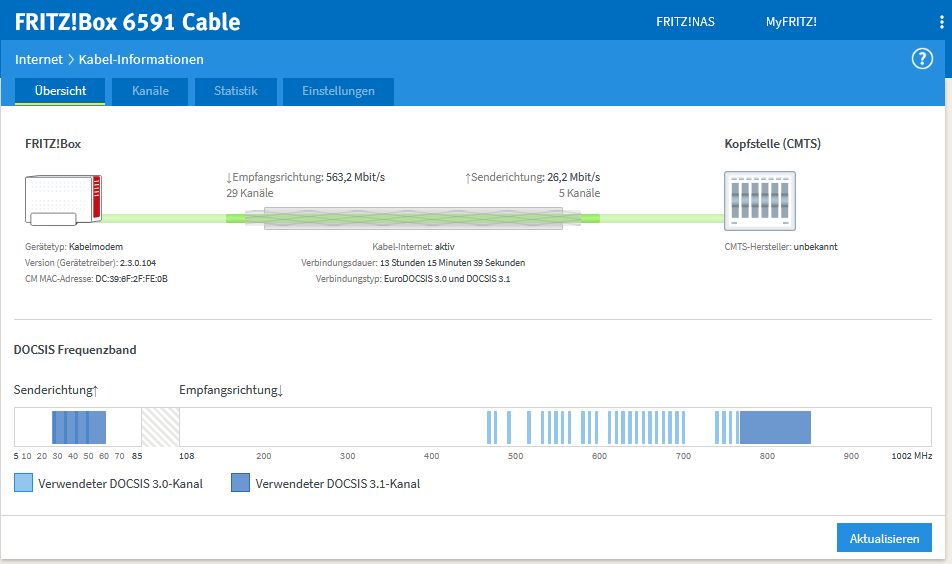Select the CM MAC-Adresse value
Screen dimensions: 952x564
click(131, 279)
